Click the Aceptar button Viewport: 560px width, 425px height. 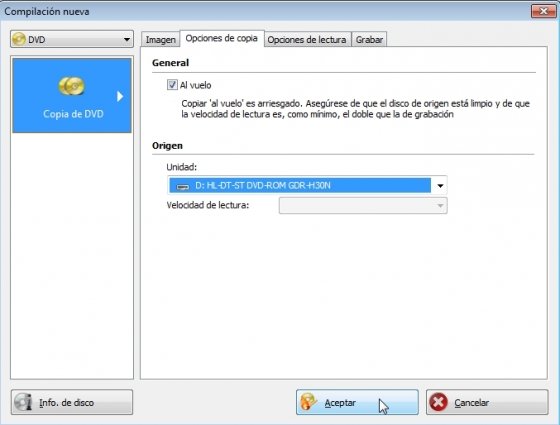[x=357, y=402]
